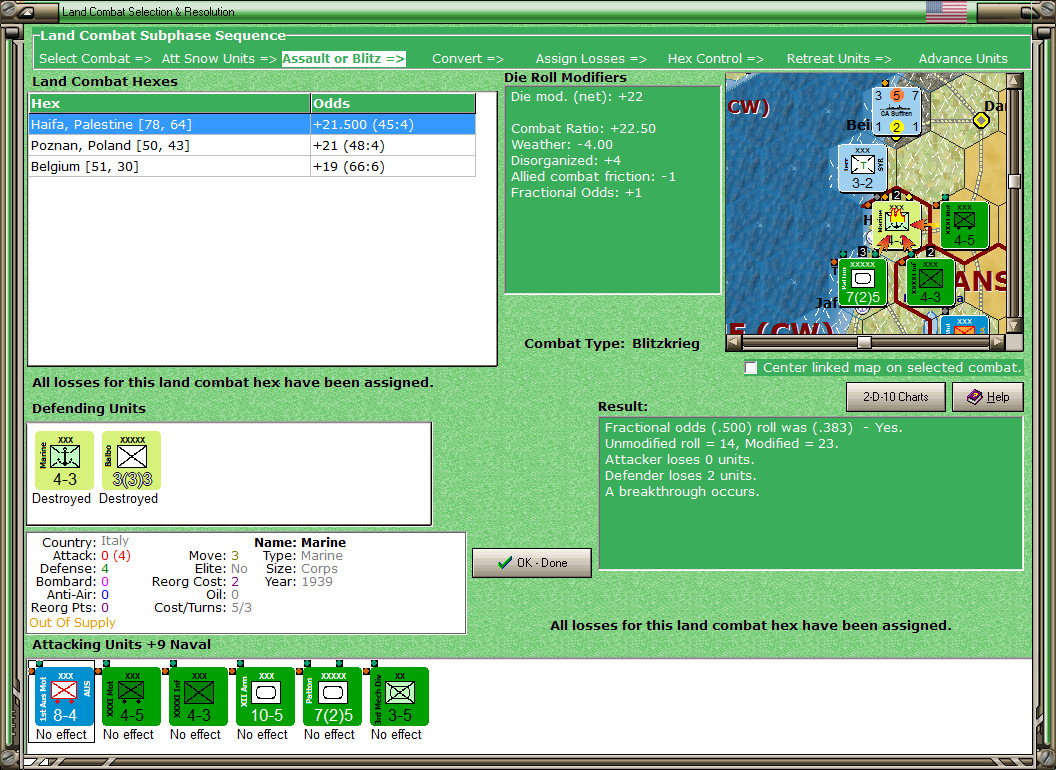Click the OK - Done button
The width and height of the screenshot is (1056, 770).
(x=532, y=563)
